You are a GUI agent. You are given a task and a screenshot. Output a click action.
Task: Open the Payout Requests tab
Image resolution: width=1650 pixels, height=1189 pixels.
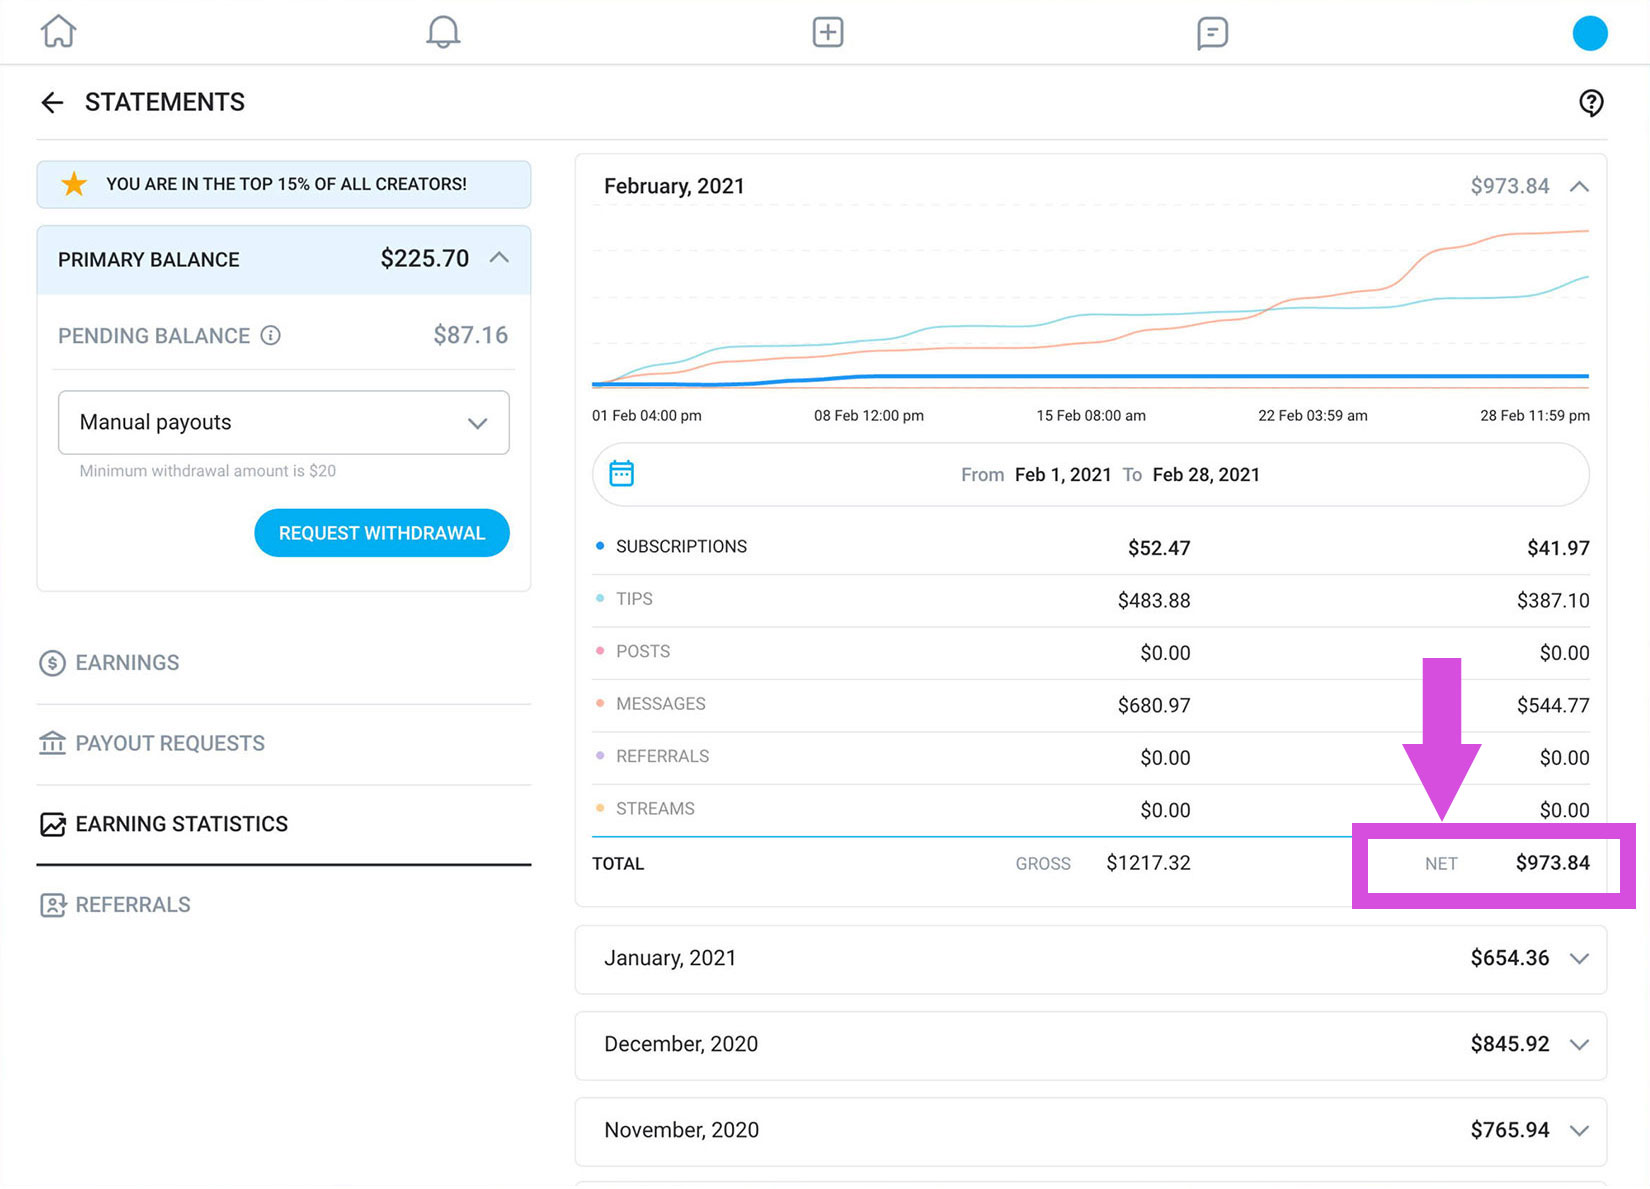(170, 744)
